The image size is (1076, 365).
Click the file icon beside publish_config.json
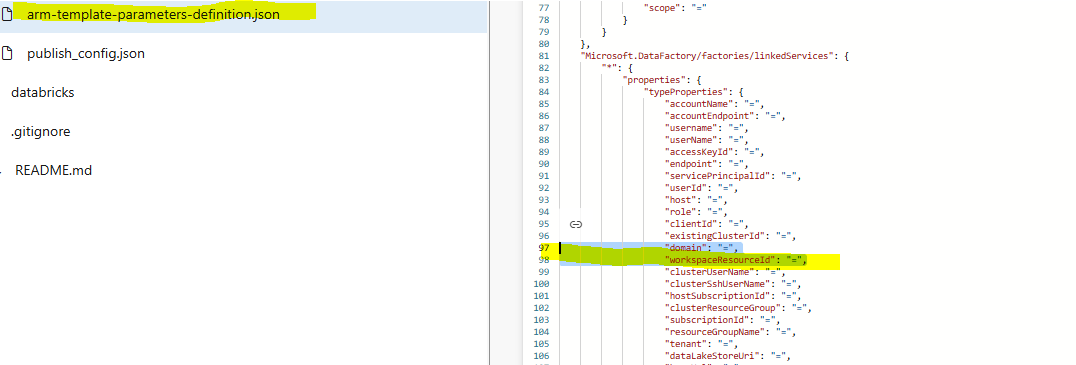click(8, 54)
